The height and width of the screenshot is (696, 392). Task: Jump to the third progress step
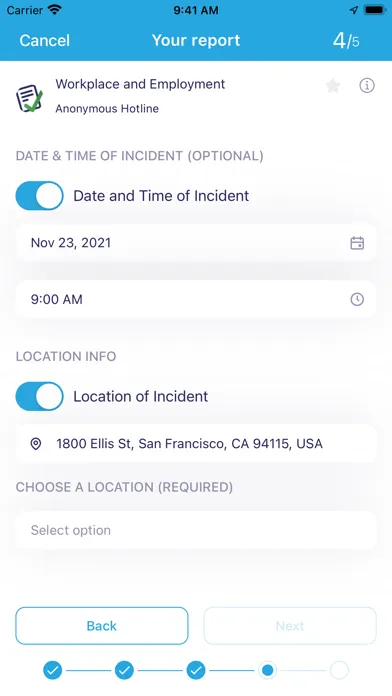tap(196, 670)
